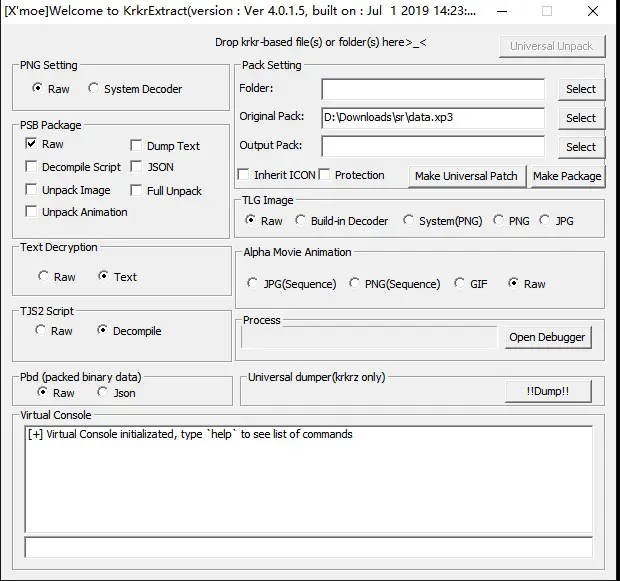Screen dimensions: 620x581
Task: Click the Original Pack path field
Action: (x=433, y=118)
